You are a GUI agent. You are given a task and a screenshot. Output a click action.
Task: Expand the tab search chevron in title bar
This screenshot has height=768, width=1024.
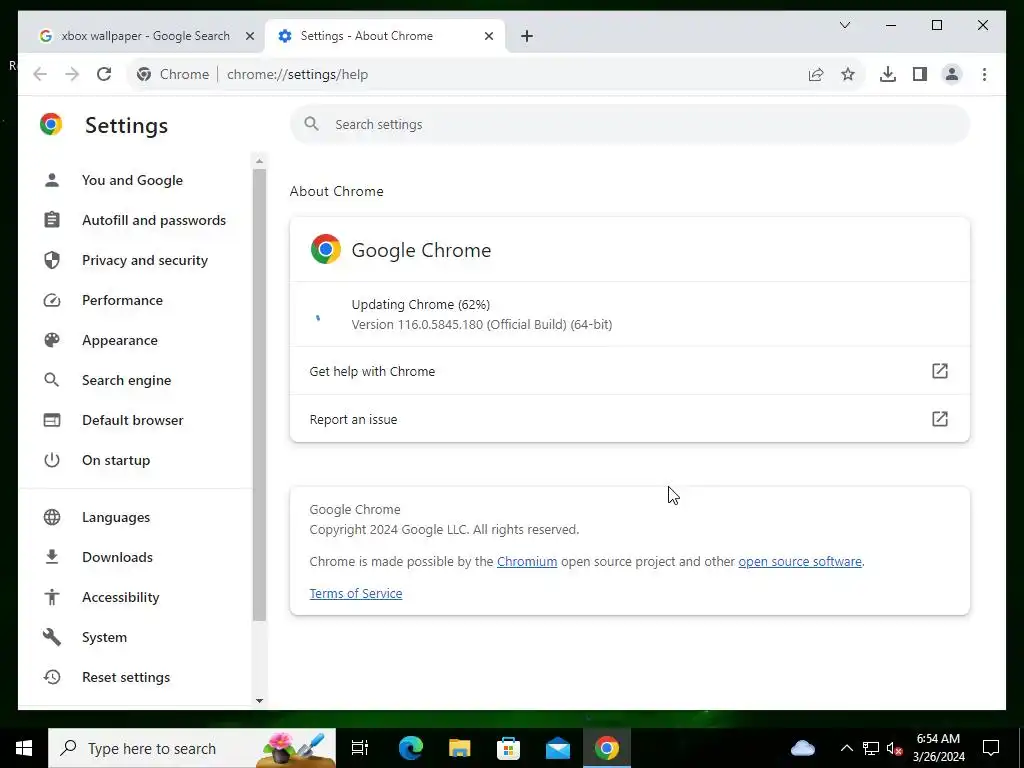pyautogui.click(x=845, y=25)
